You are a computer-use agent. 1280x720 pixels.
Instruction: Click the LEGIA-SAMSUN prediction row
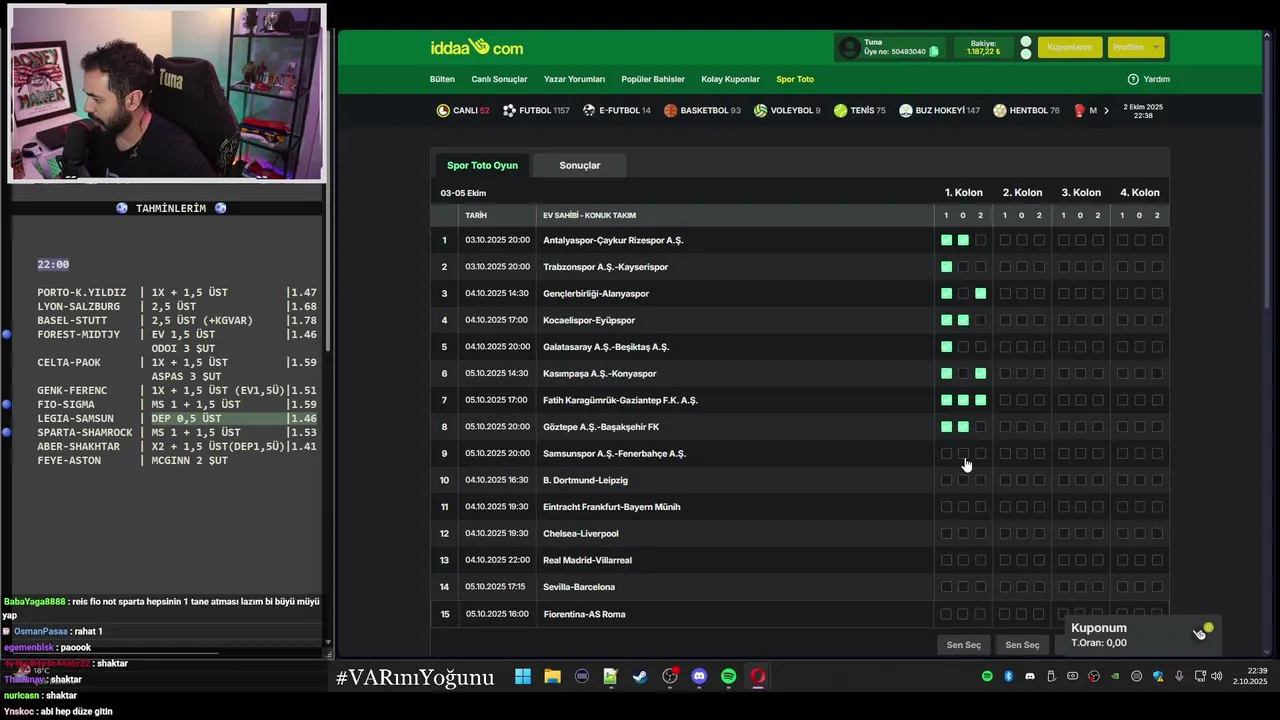(176, 418)
